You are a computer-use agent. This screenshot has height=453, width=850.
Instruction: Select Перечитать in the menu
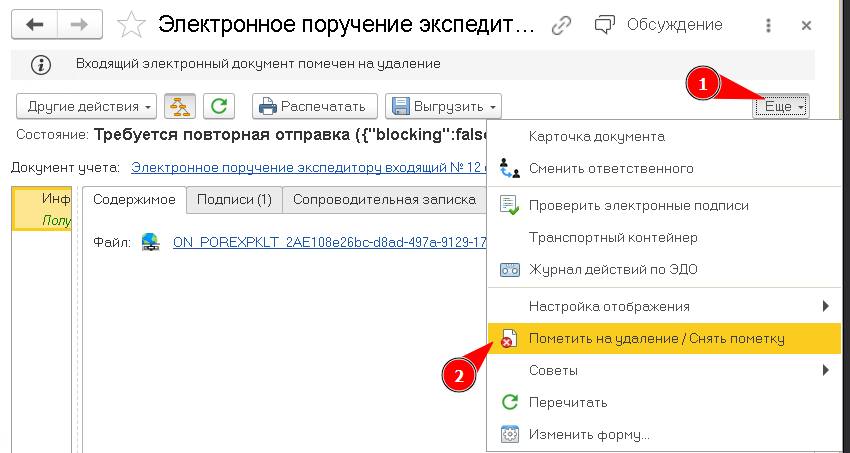pos(664,403)
